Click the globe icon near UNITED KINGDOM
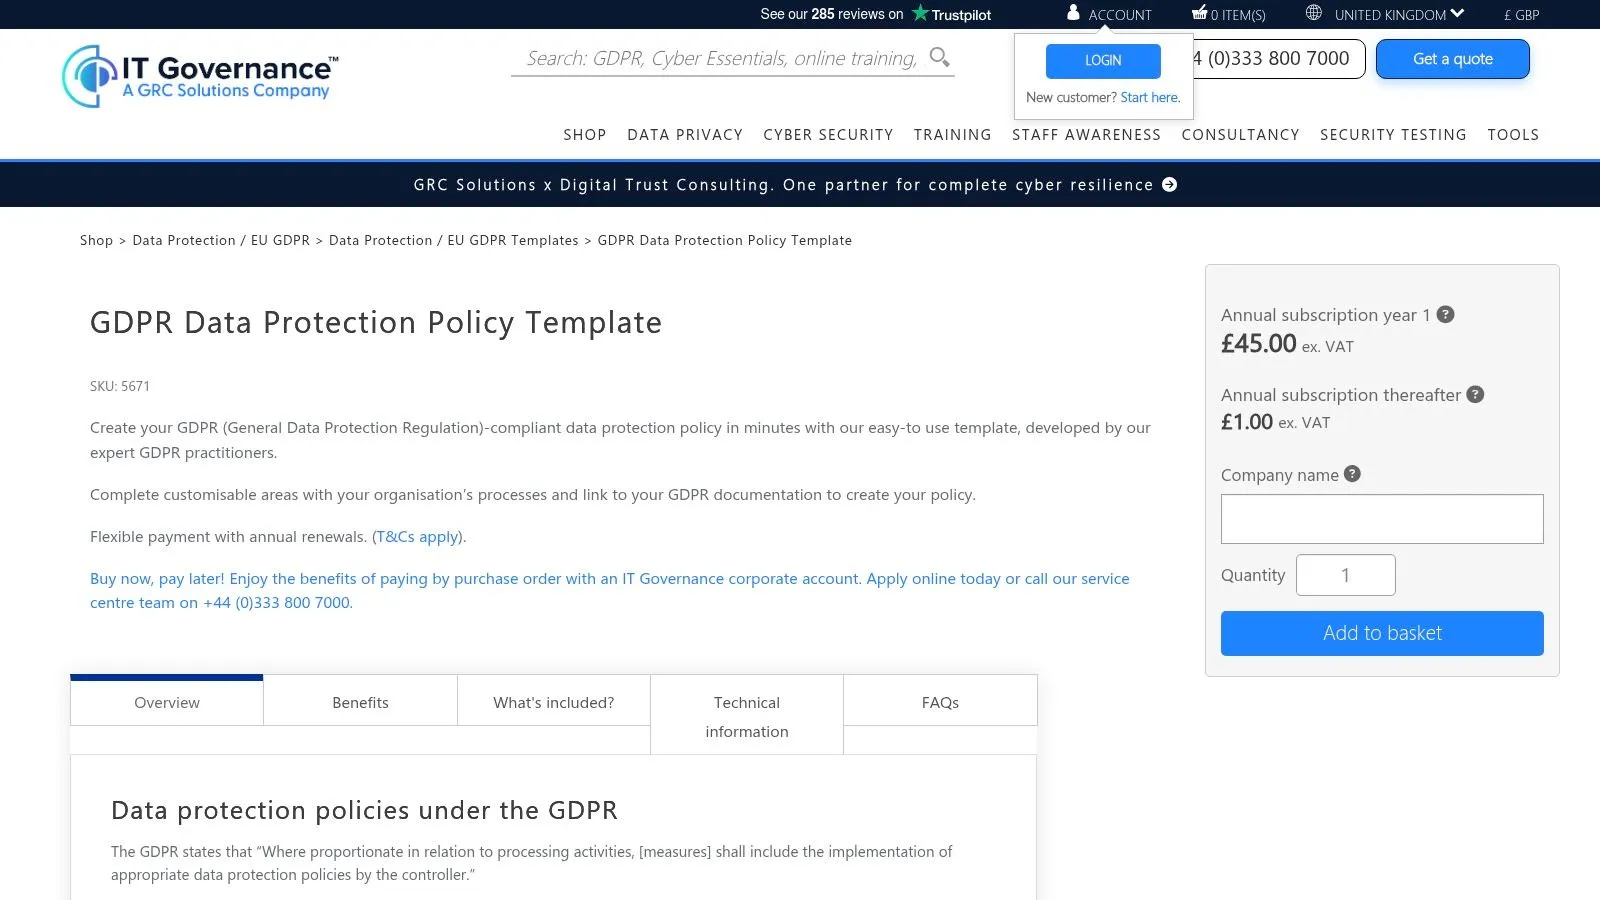Viewport: 1600px width, 900px height. (x=1313, y=13)
